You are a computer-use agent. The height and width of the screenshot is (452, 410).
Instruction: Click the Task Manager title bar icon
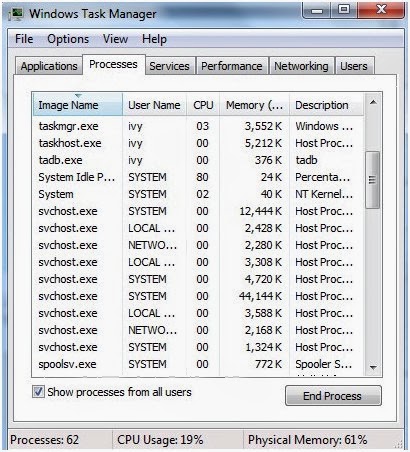(16, 14)
